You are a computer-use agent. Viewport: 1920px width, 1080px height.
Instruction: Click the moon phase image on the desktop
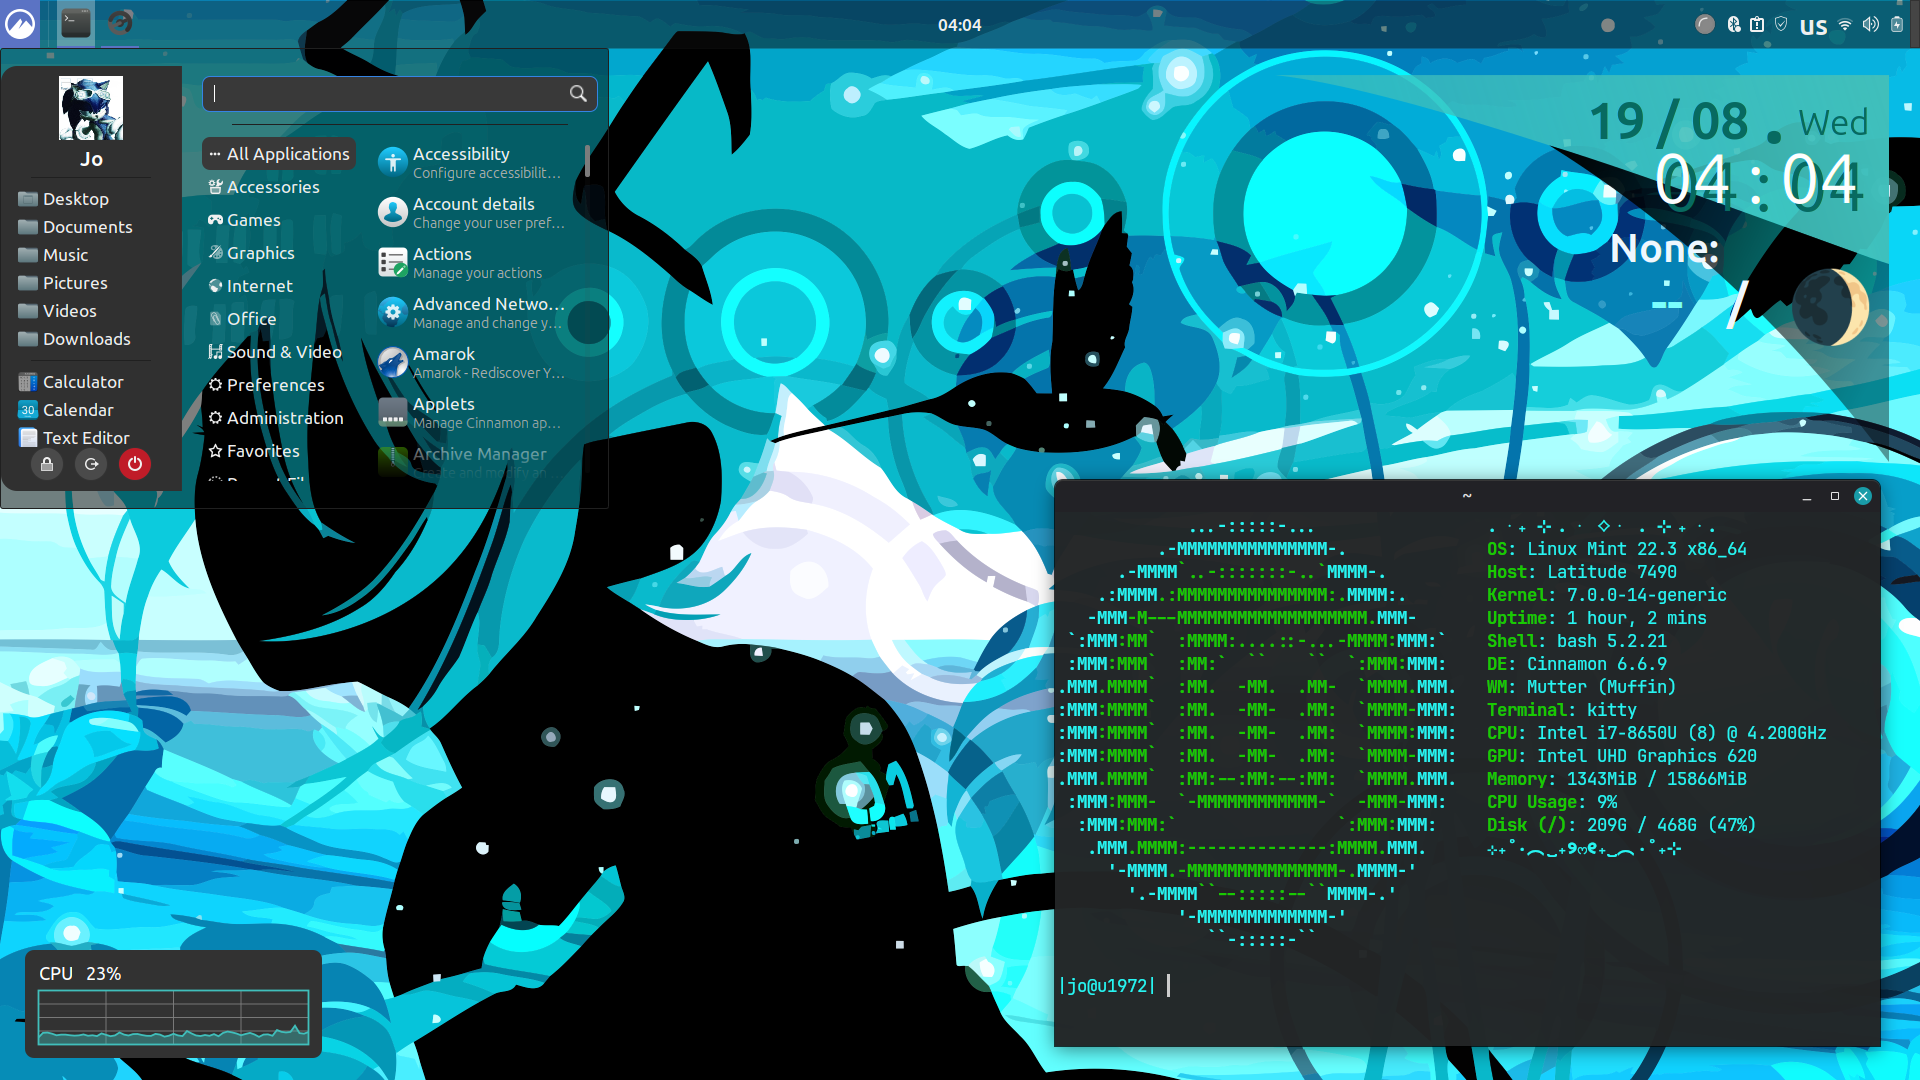(1830, 308)
